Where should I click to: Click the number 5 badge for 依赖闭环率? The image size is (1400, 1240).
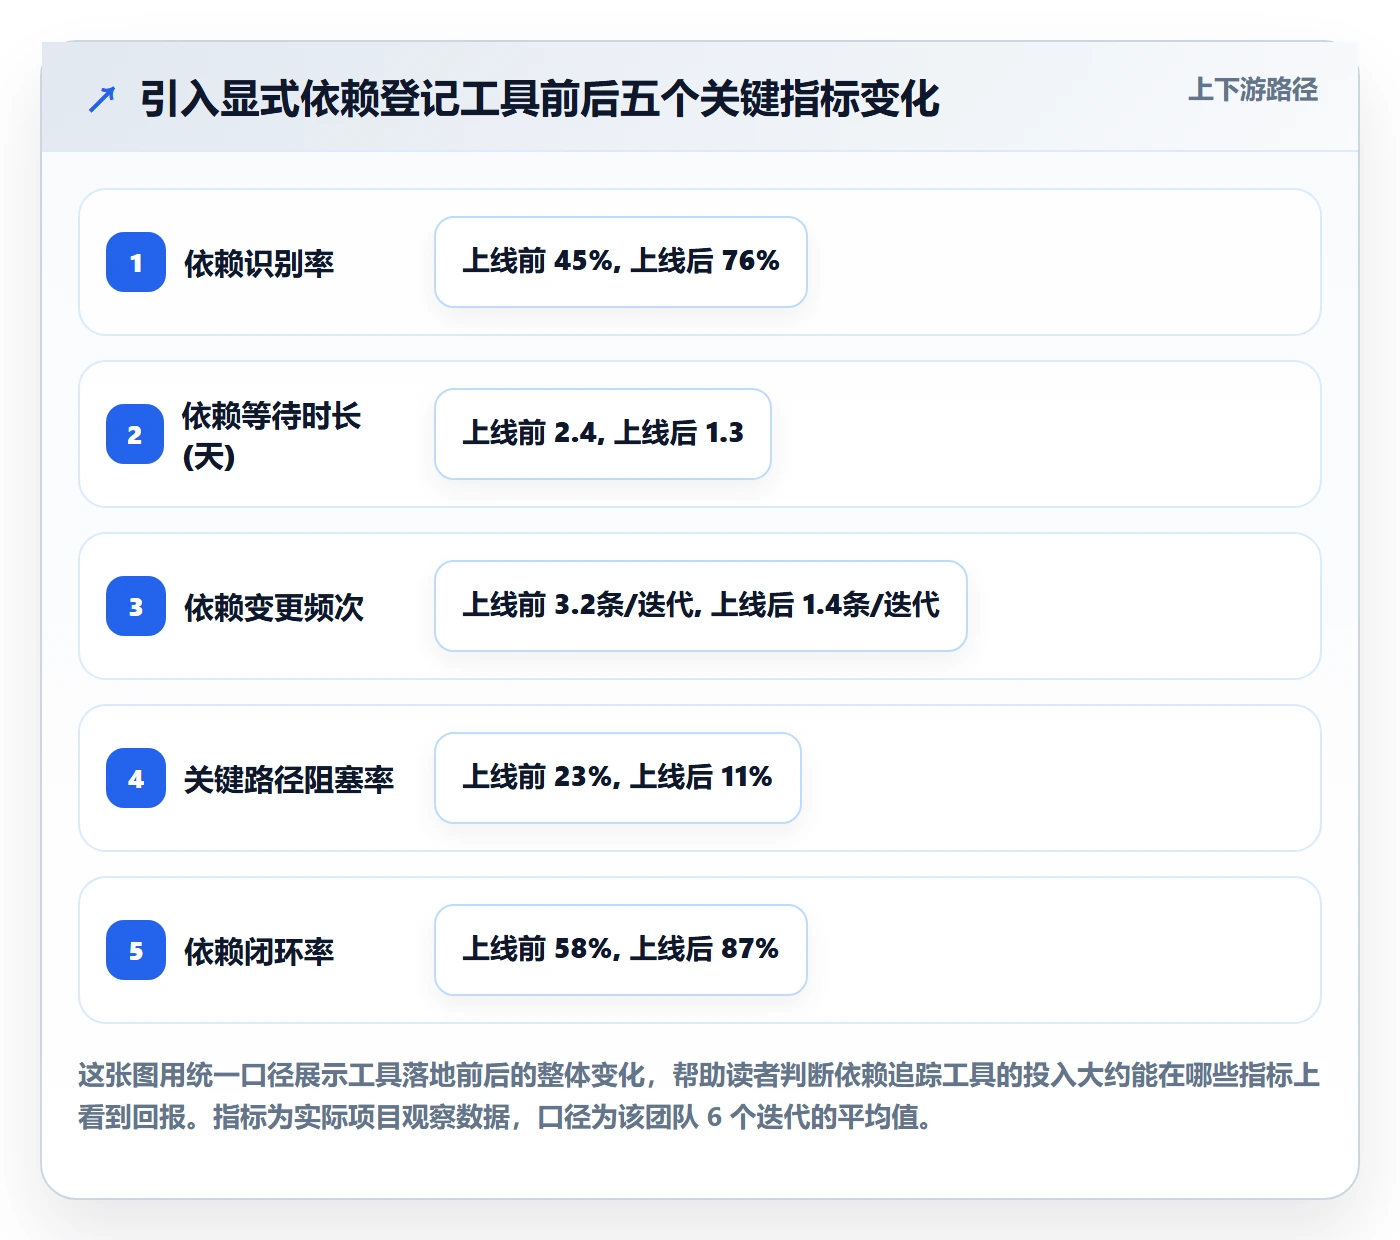coord(136,950)
